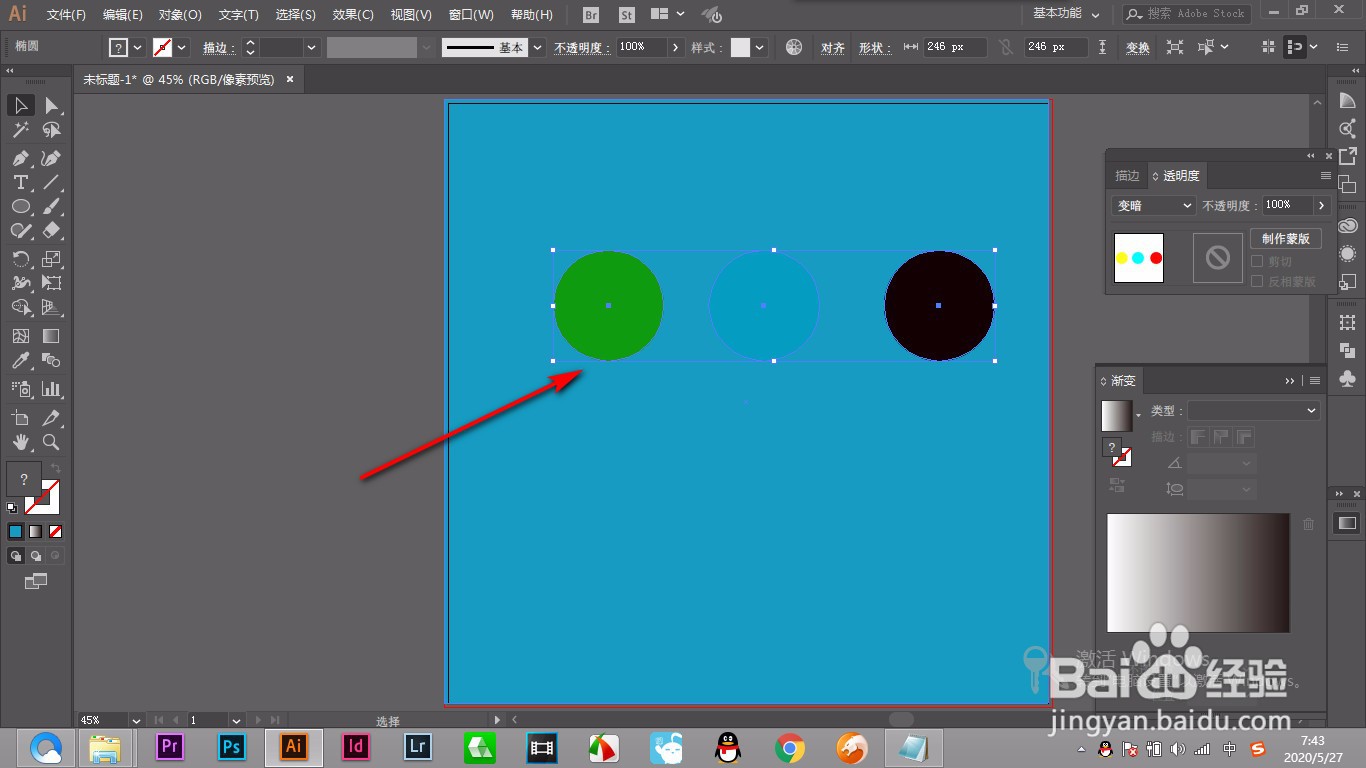The image size is (1366, 768).
Task: Select the Line Segment tool
Action: (x=51, y=182)
